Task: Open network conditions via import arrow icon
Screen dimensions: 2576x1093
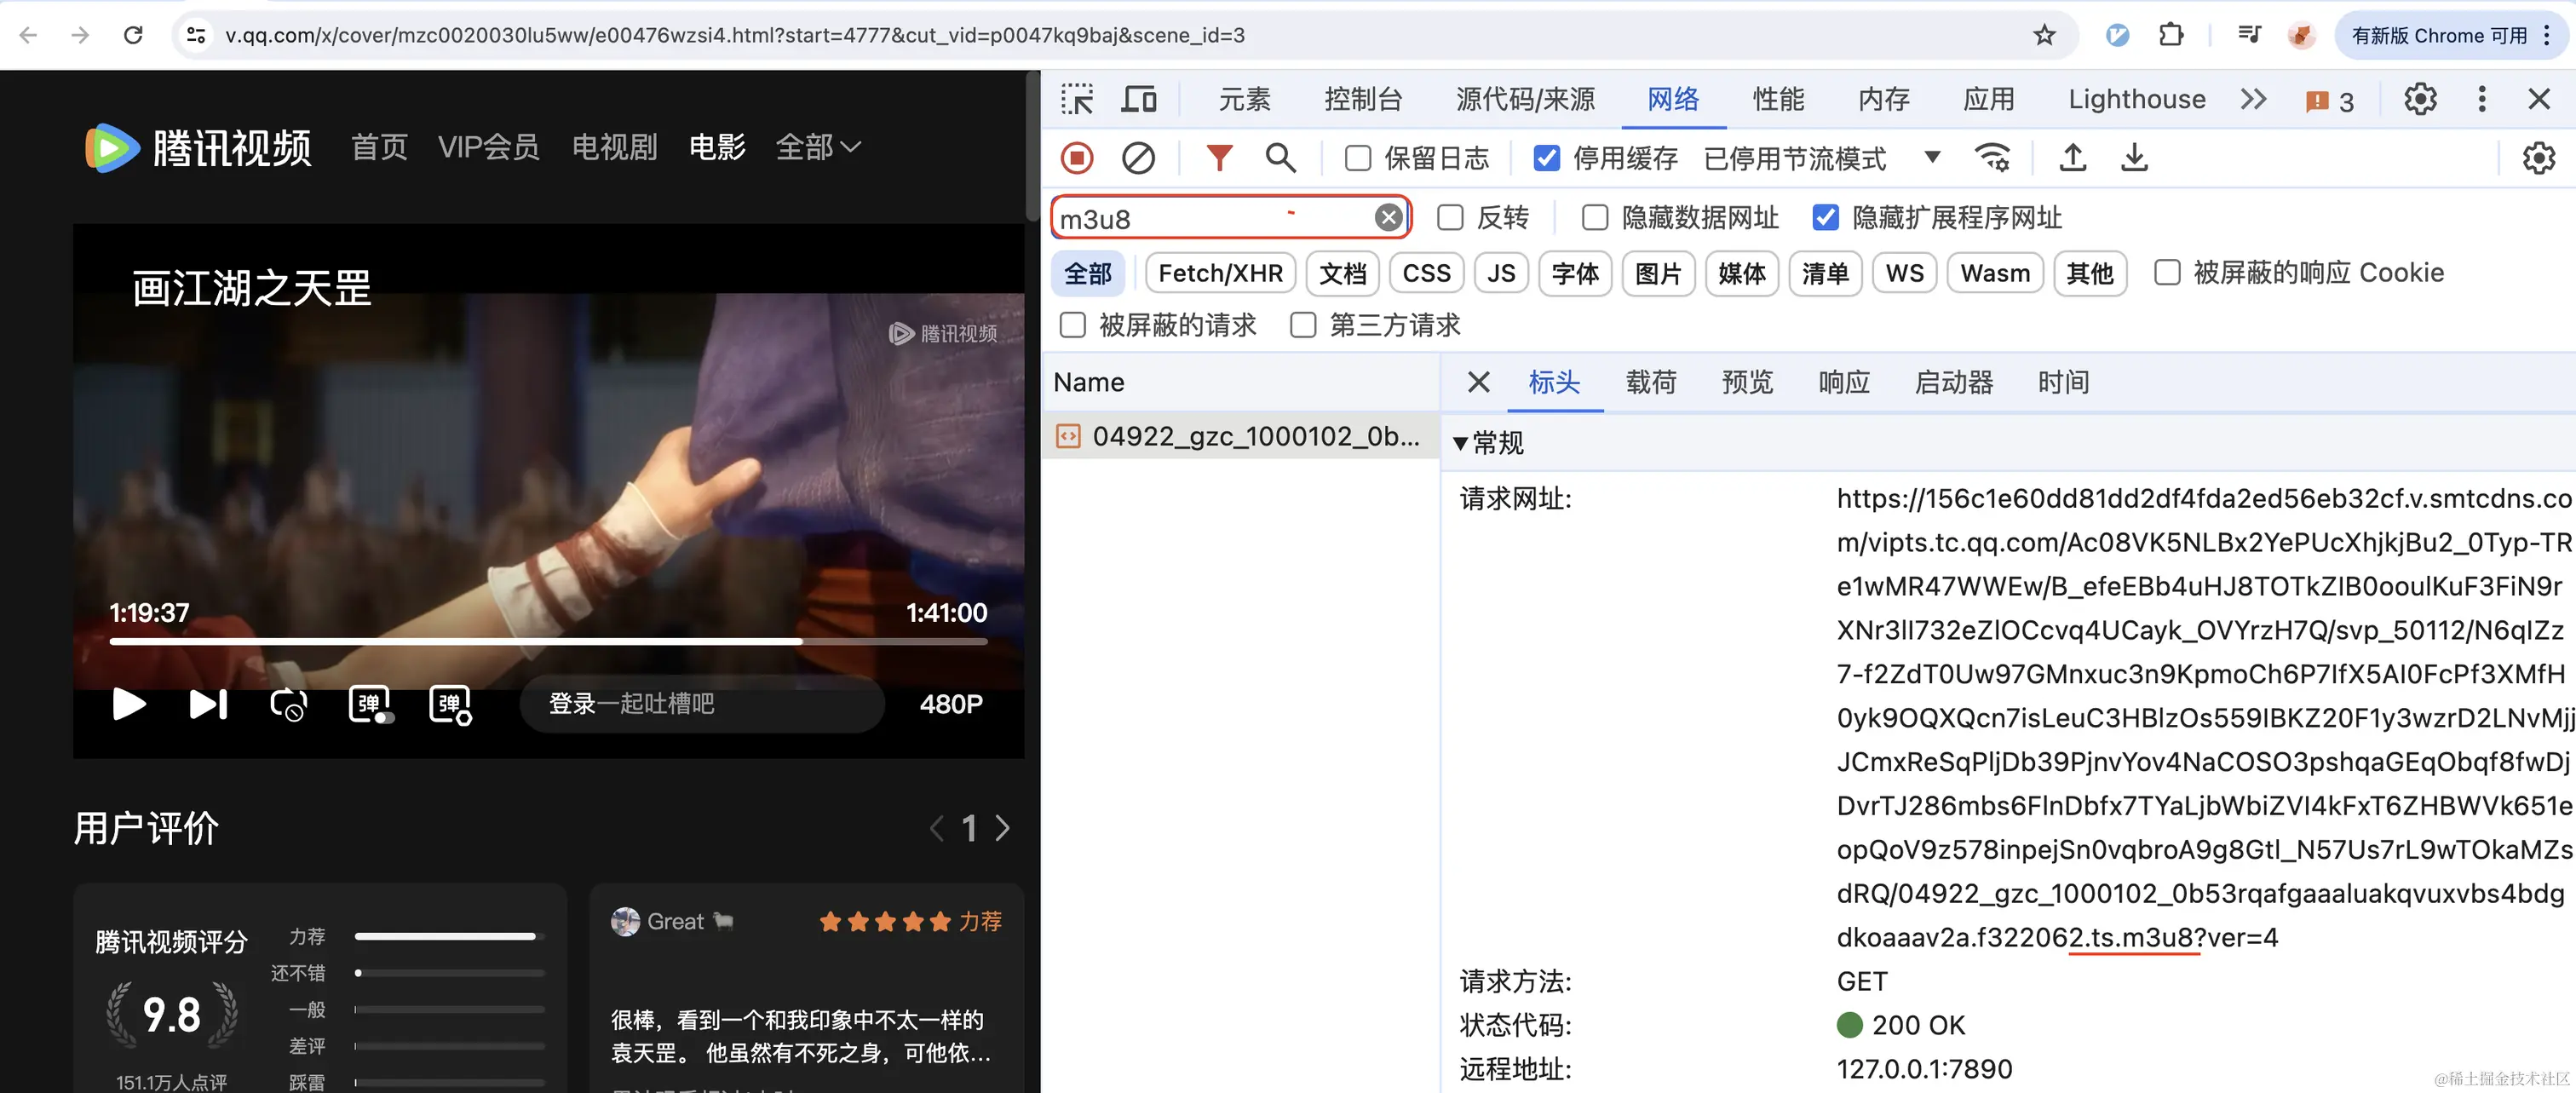Action: pyautogui.click(x=2072, y=158)
